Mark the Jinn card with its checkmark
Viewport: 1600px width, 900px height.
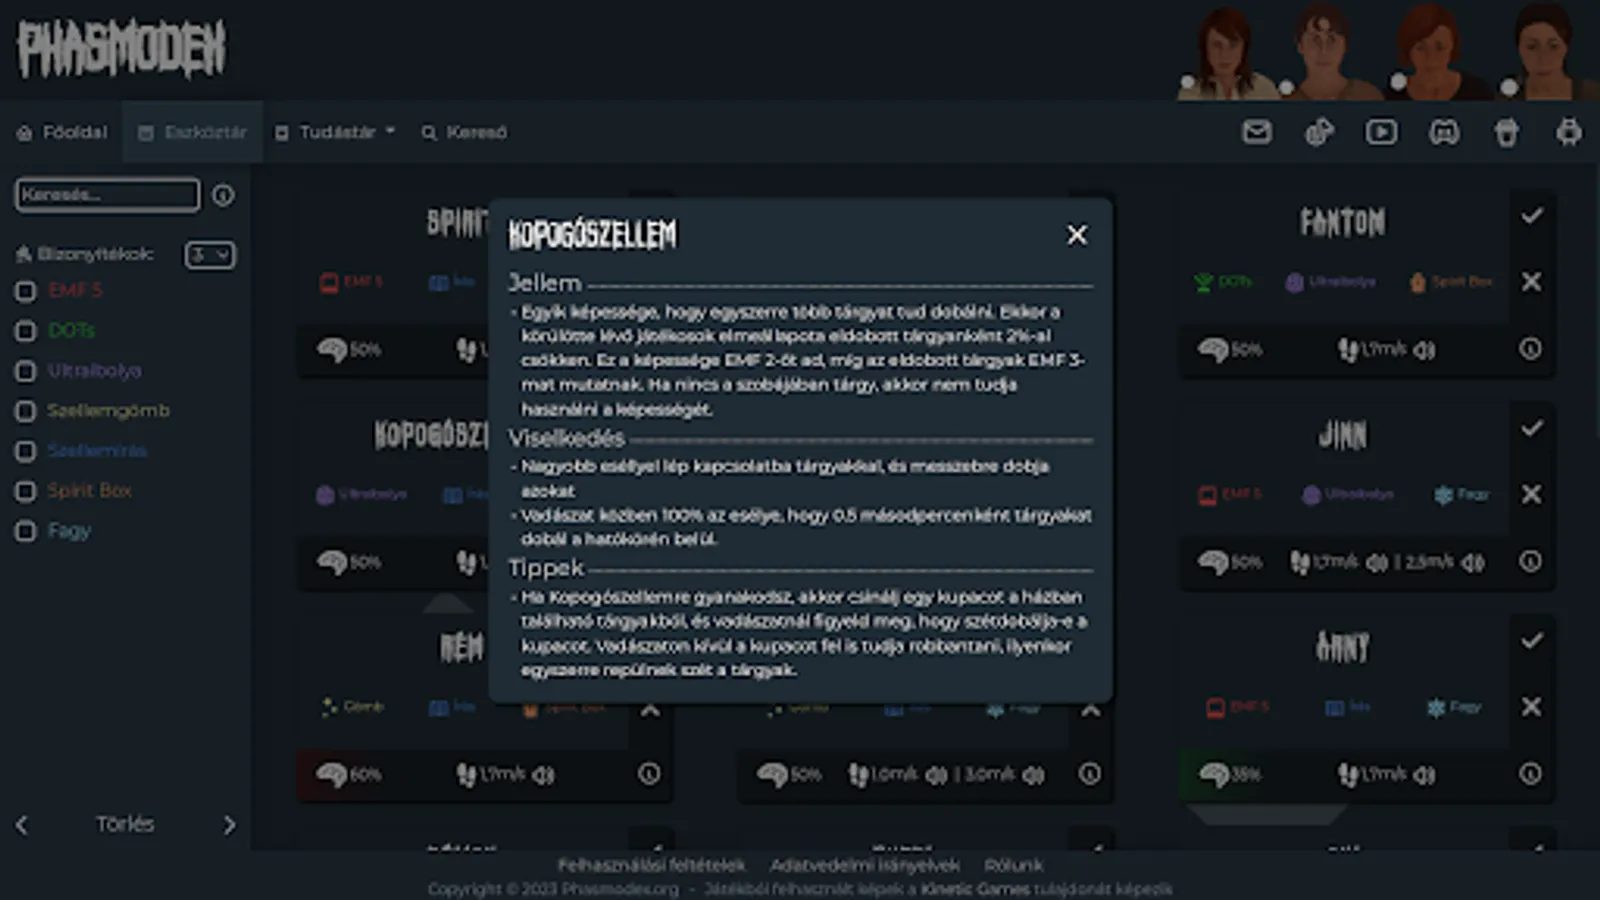click(x=1531, y=428)
